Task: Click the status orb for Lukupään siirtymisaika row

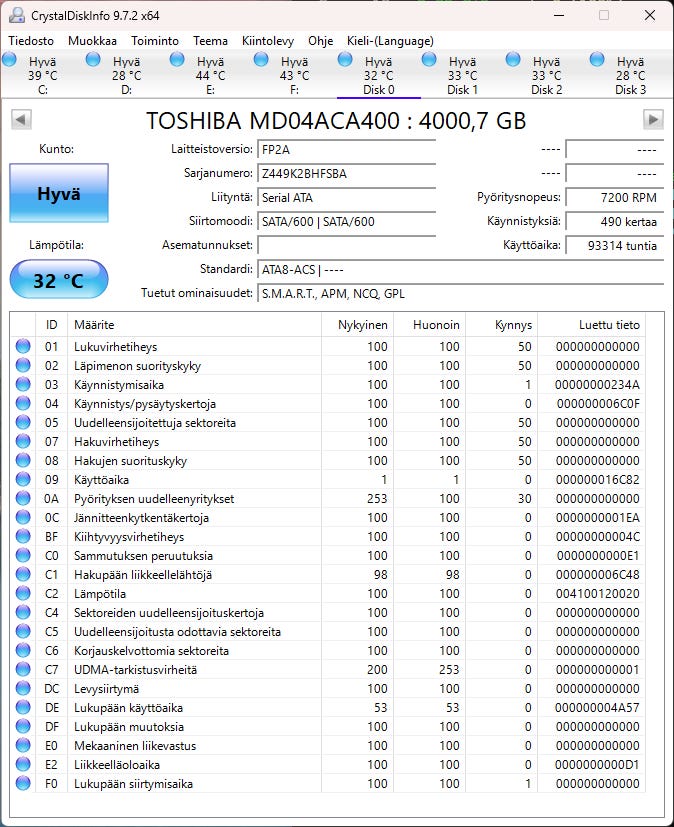Action: tap(23, 783)
